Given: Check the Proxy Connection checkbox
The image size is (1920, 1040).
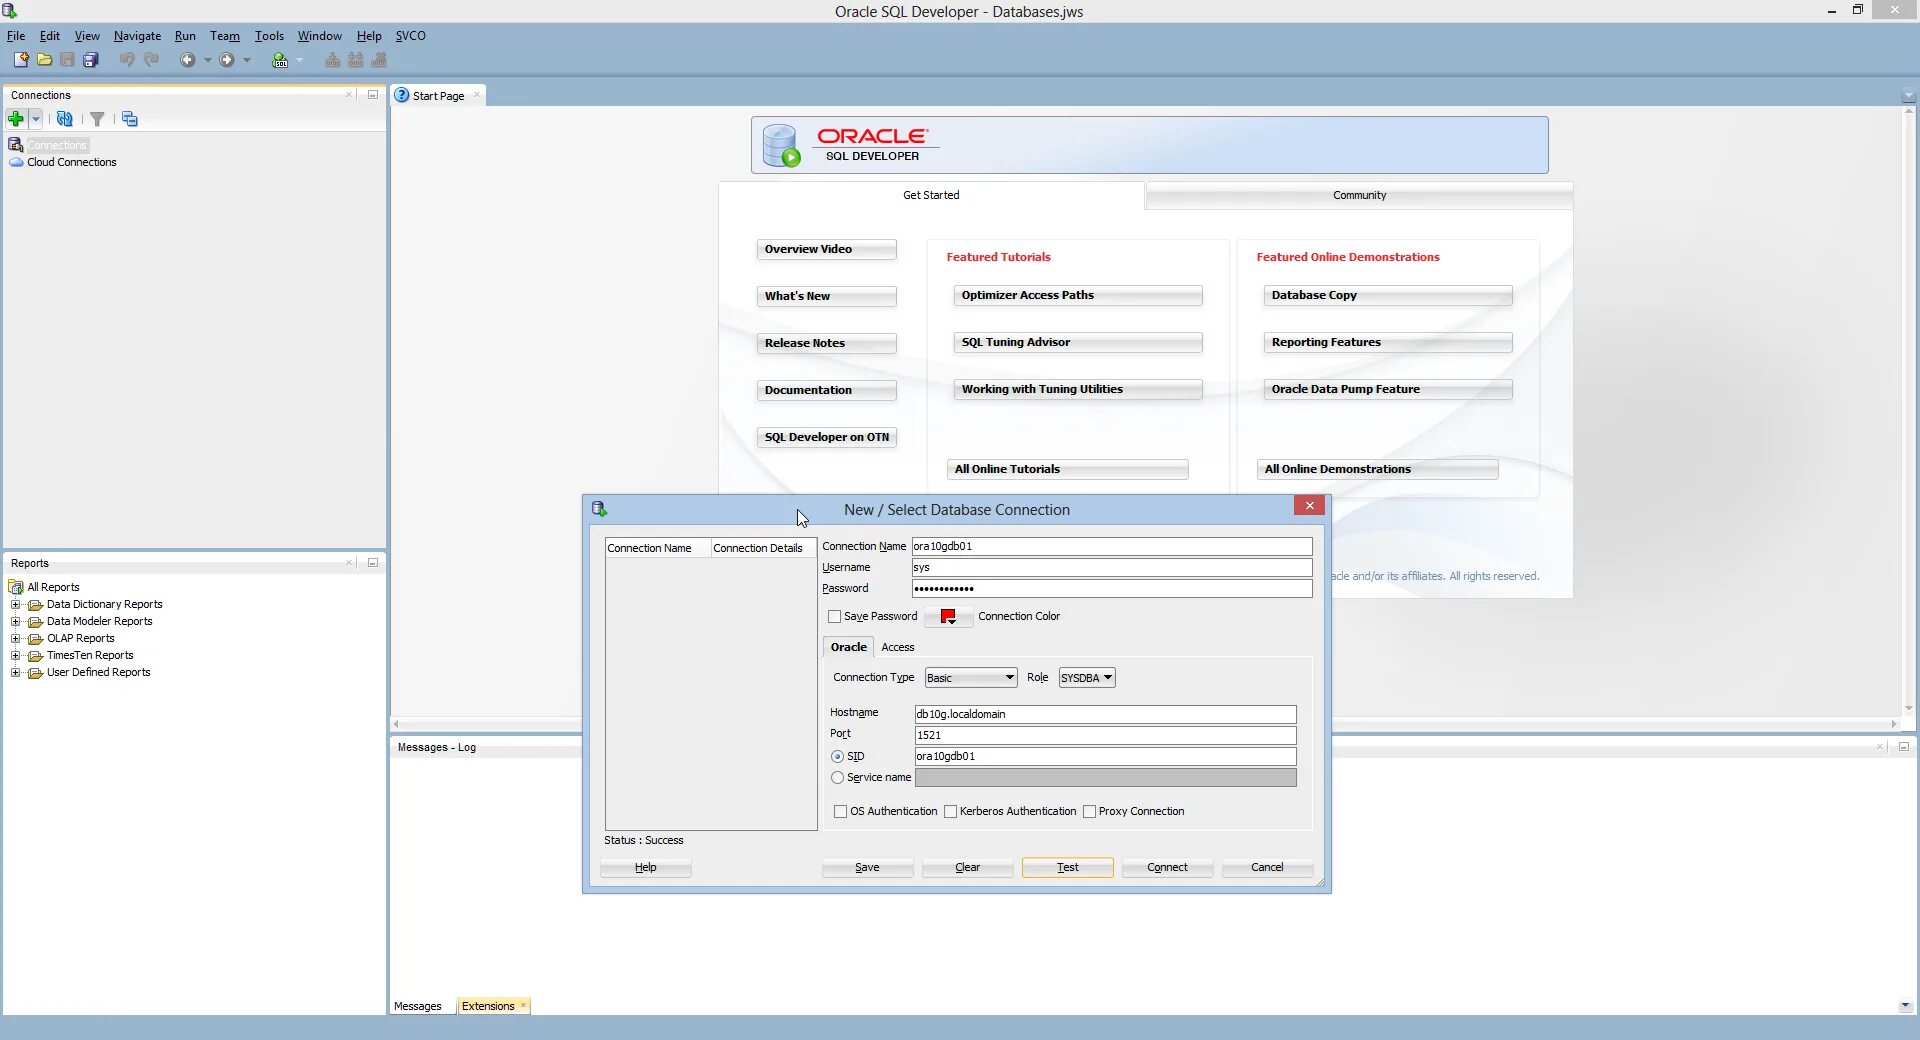Looking at the screenshot, I should coord(1089,812).
